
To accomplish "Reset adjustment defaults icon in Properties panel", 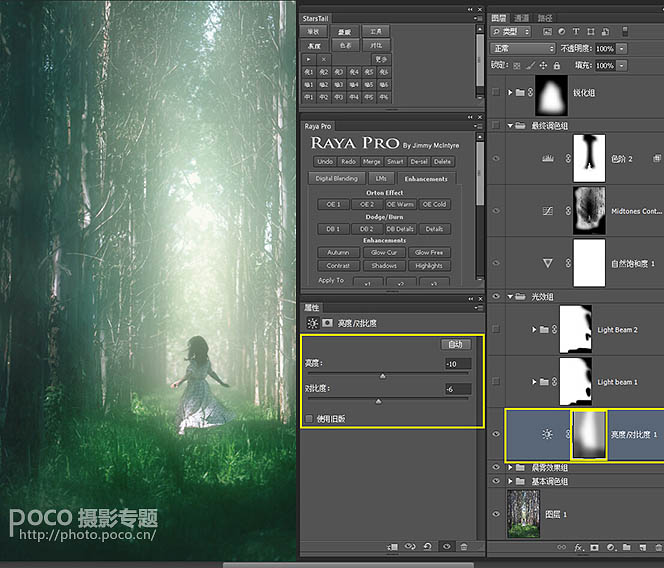I will [x=428, y=547].
